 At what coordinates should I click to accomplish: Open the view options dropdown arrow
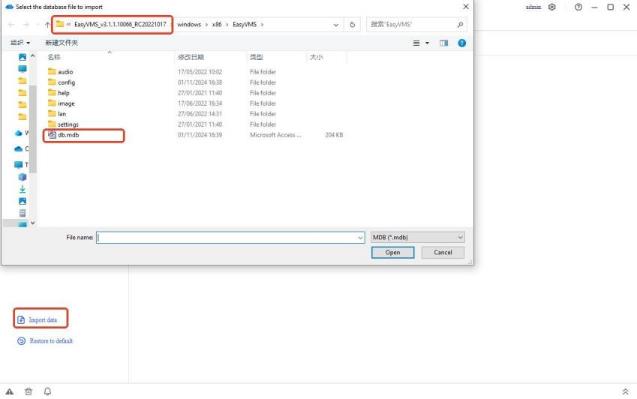pos(427,43)
